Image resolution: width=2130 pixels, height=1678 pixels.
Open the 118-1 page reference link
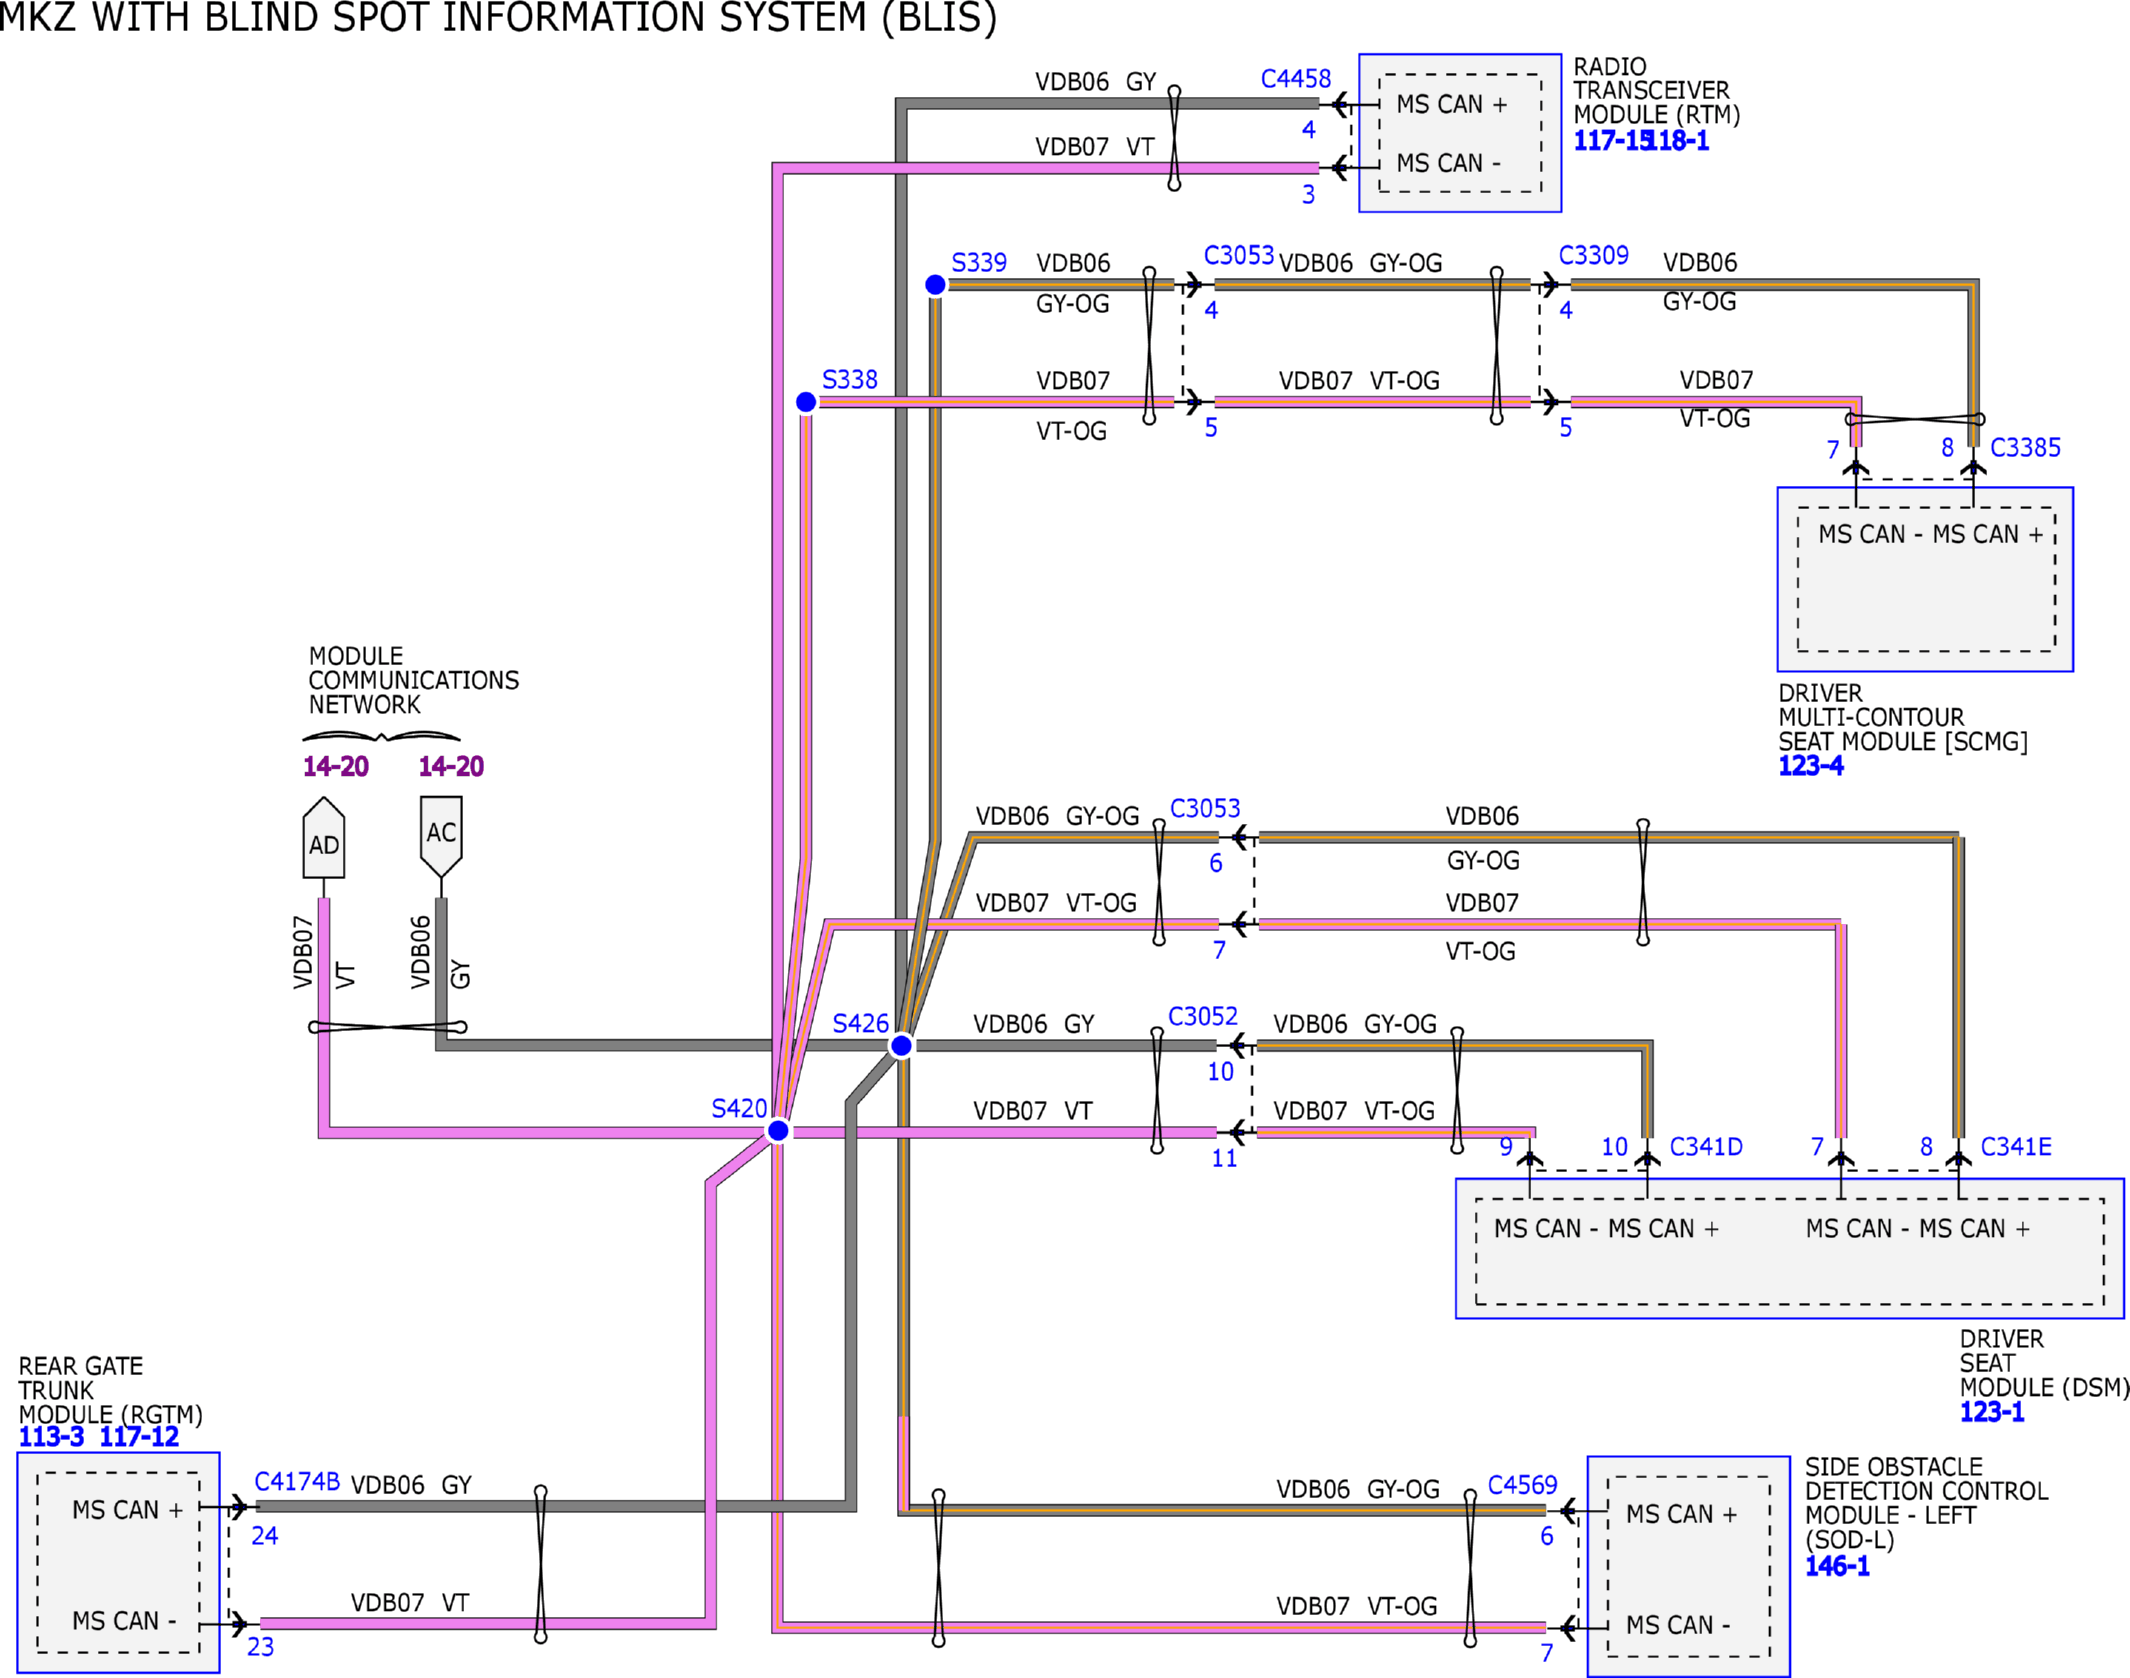click(x=1676, y=141)
